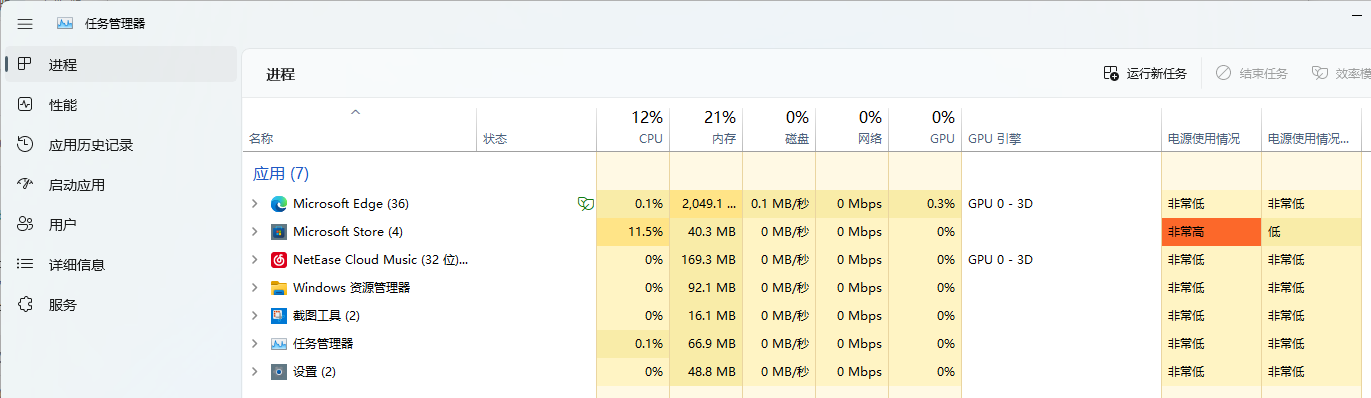
Task: Click the 截图工具 app icon
Action: click(x=279, y=316)
